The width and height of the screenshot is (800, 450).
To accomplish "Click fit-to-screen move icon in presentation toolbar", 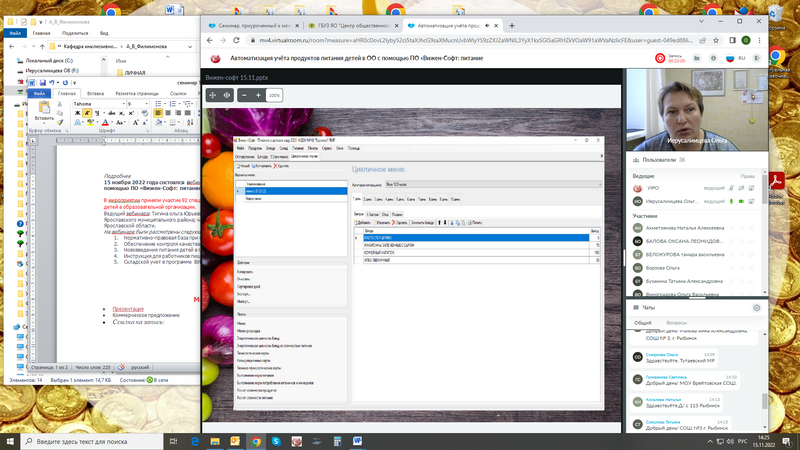I will (213, 95).
